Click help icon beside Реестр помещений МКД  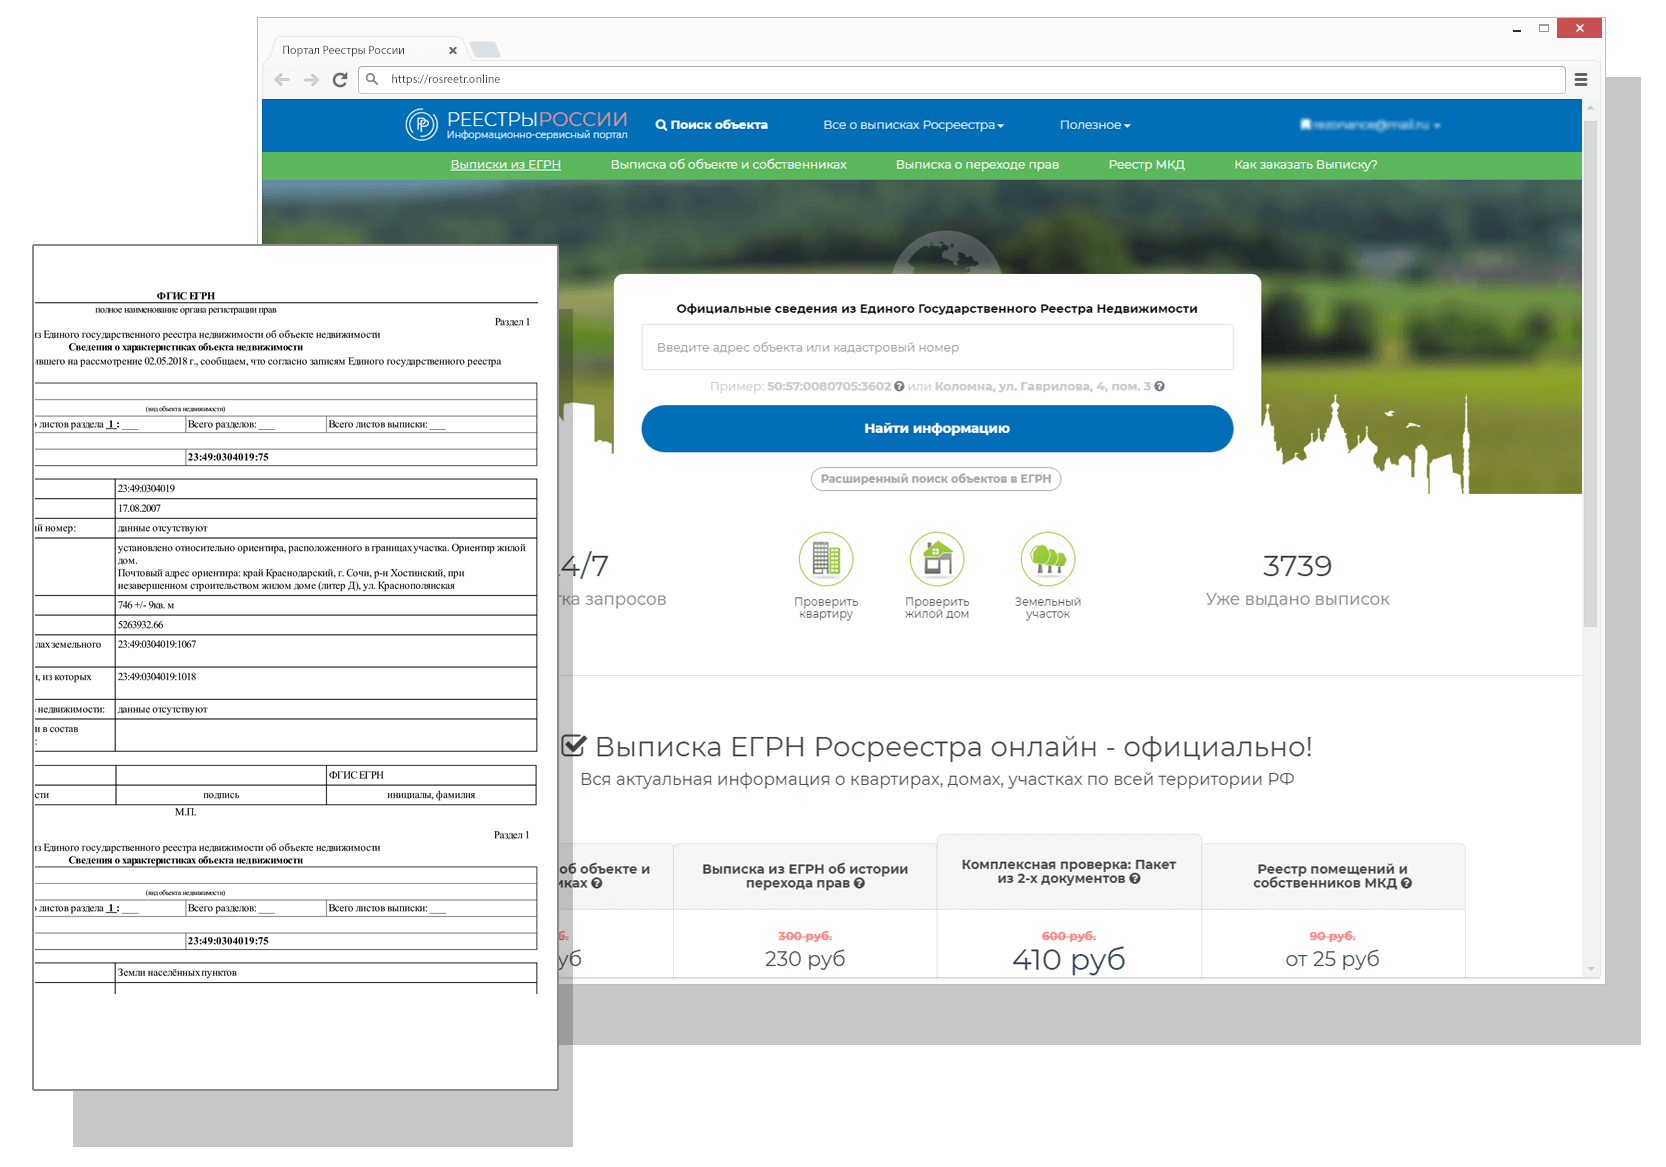(x=1406, y=884)
